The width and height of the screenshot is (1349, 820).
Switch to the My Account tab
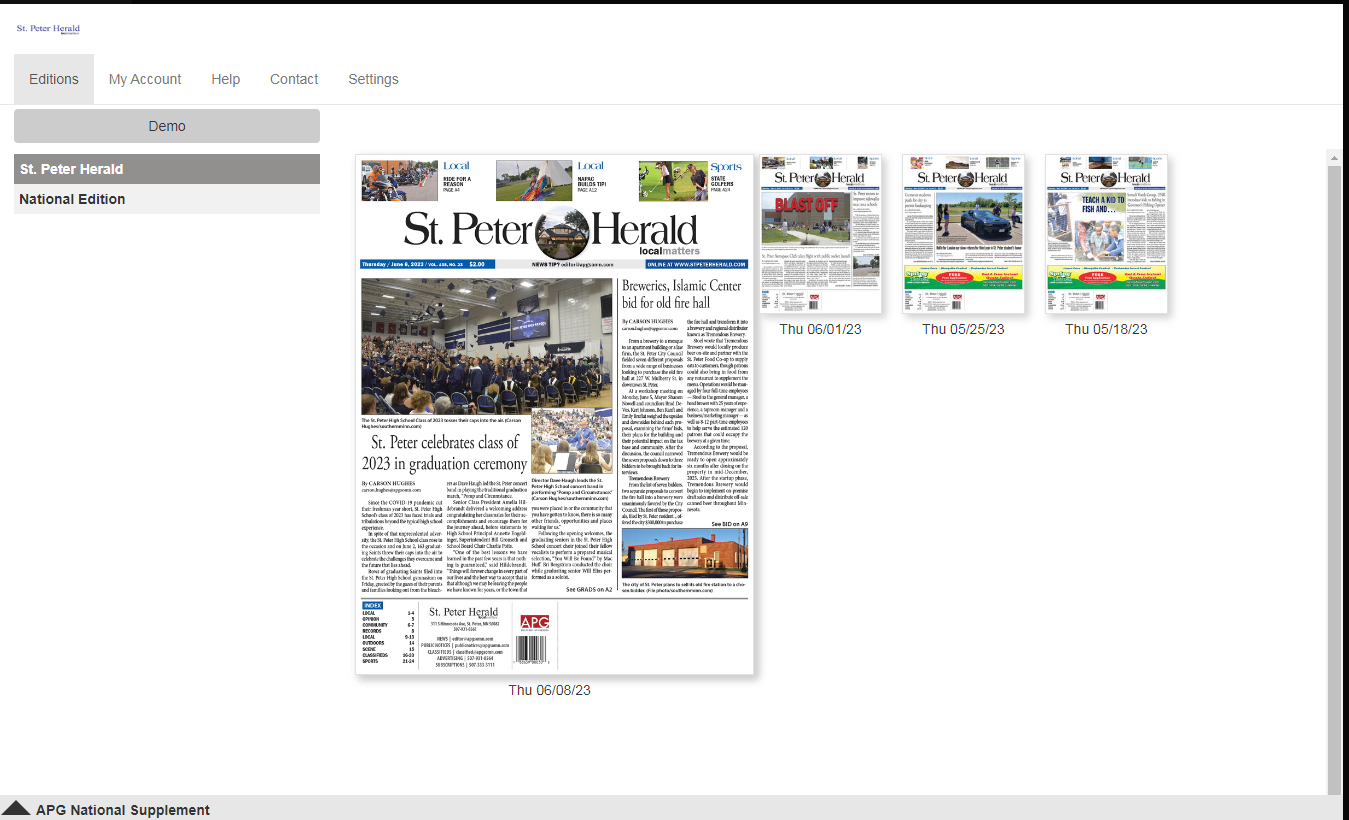coord(144,79)
